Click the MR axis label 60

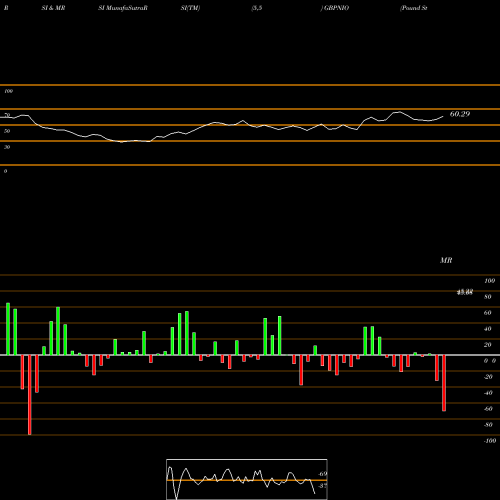(488, 313)
